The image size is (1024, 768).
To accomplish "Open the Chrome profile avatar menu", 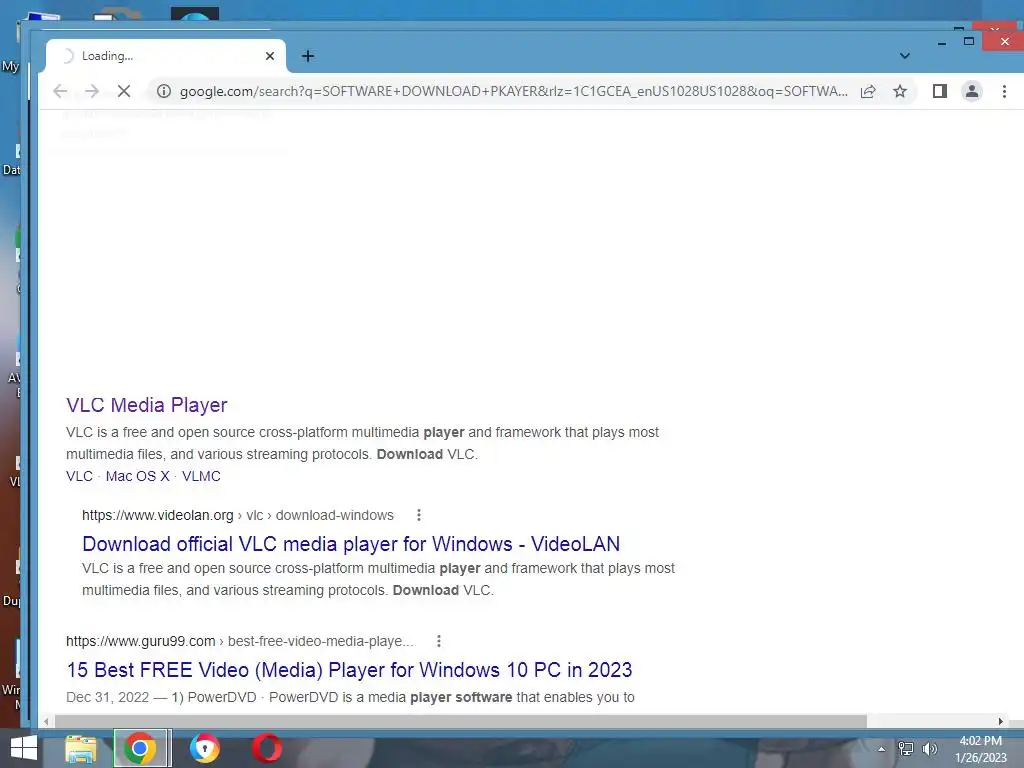I will 972,91.
